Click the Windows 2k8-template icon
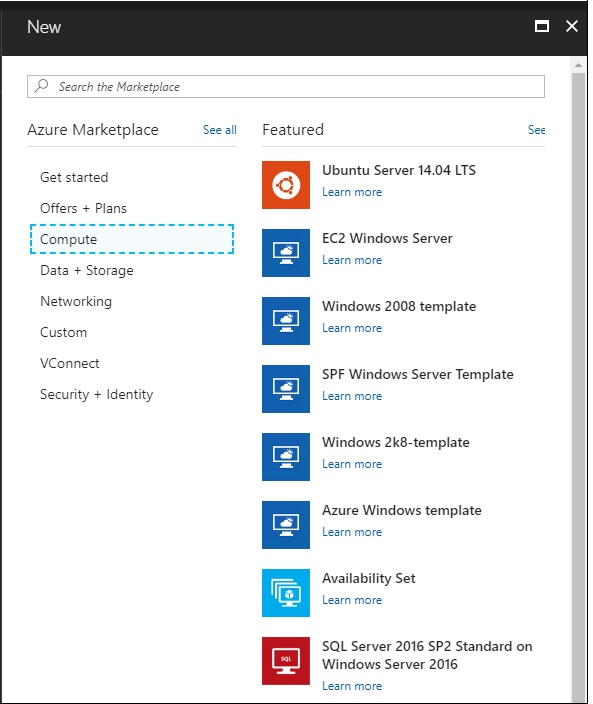The height and width of the screenshot is (704, 593). pos(286,457)
